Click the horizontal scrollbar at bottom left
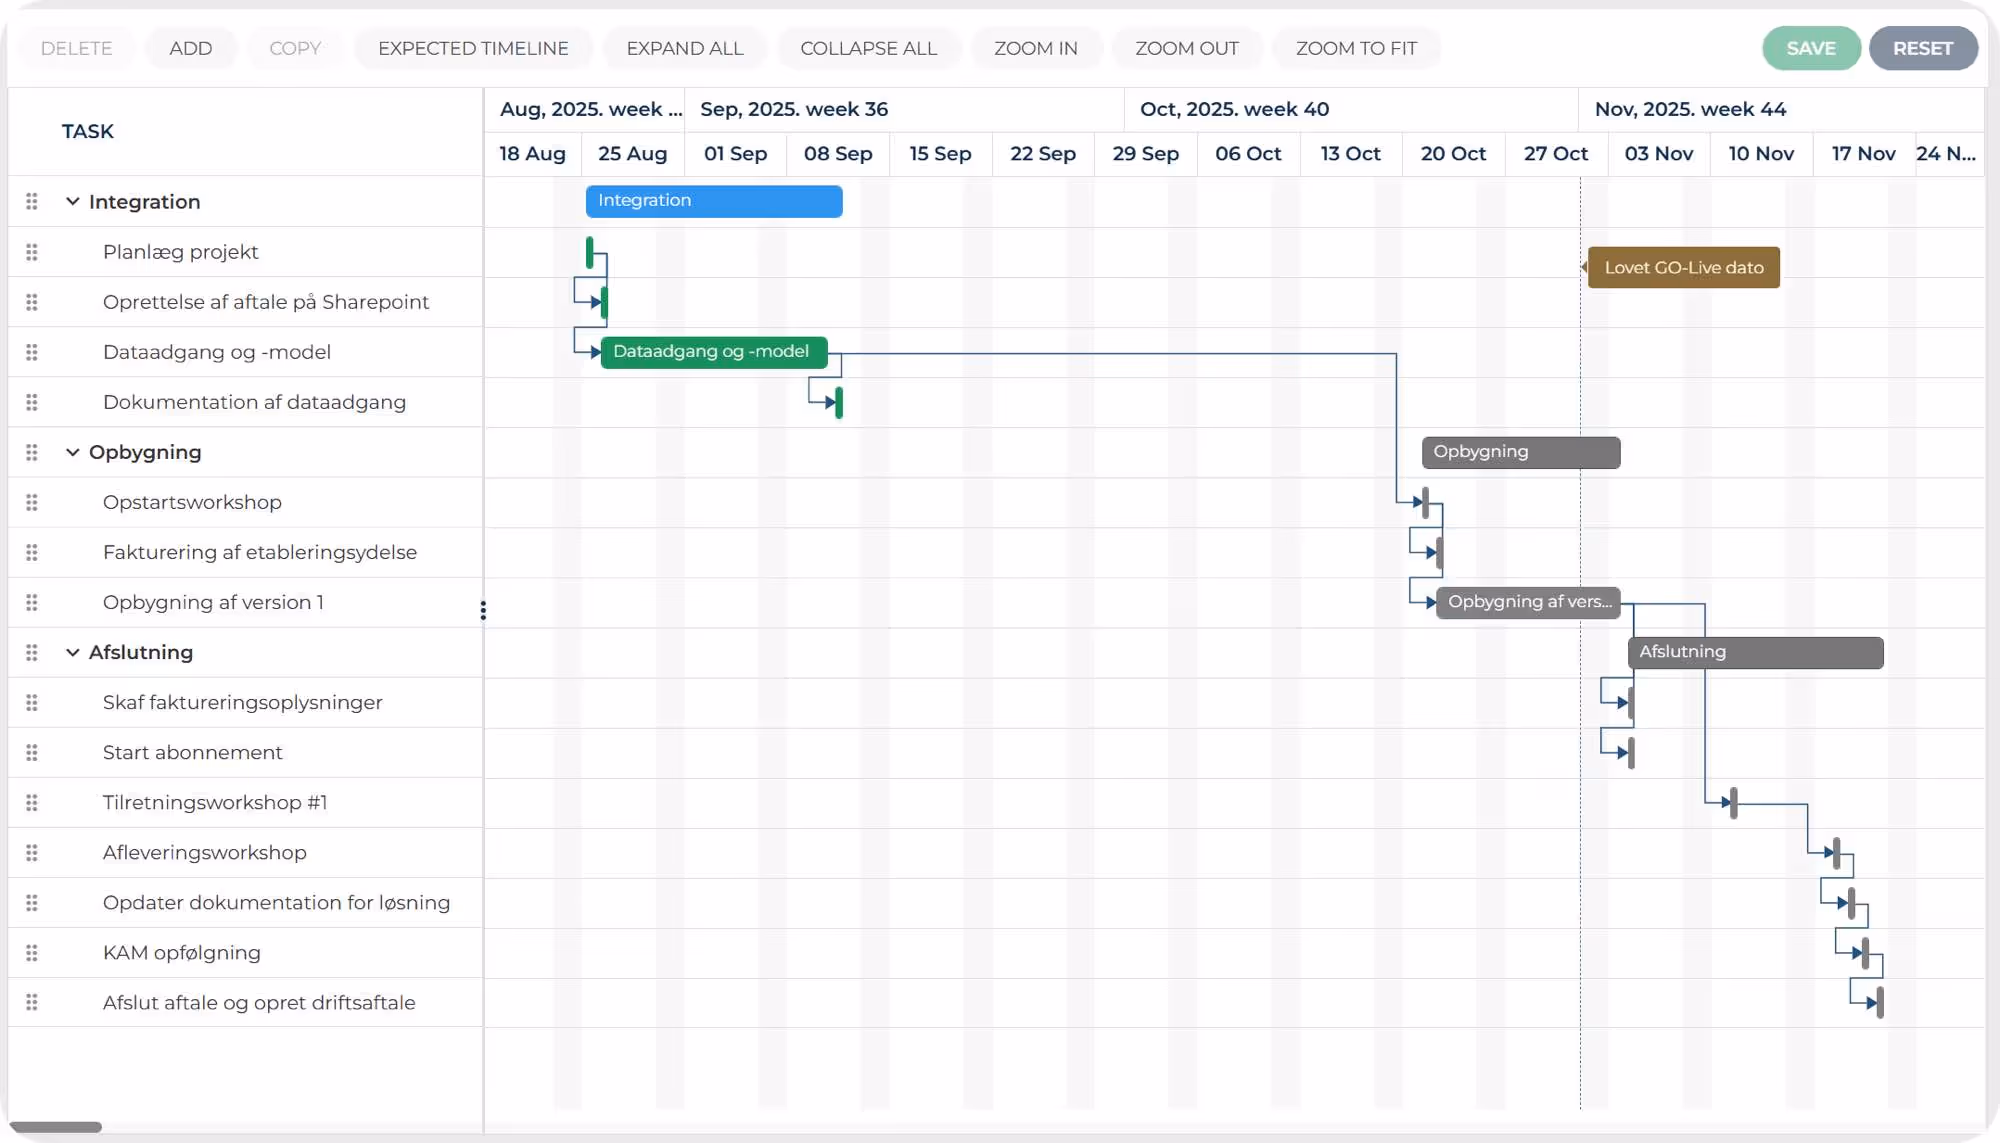2000x1143 pixels. [56, 1127]
